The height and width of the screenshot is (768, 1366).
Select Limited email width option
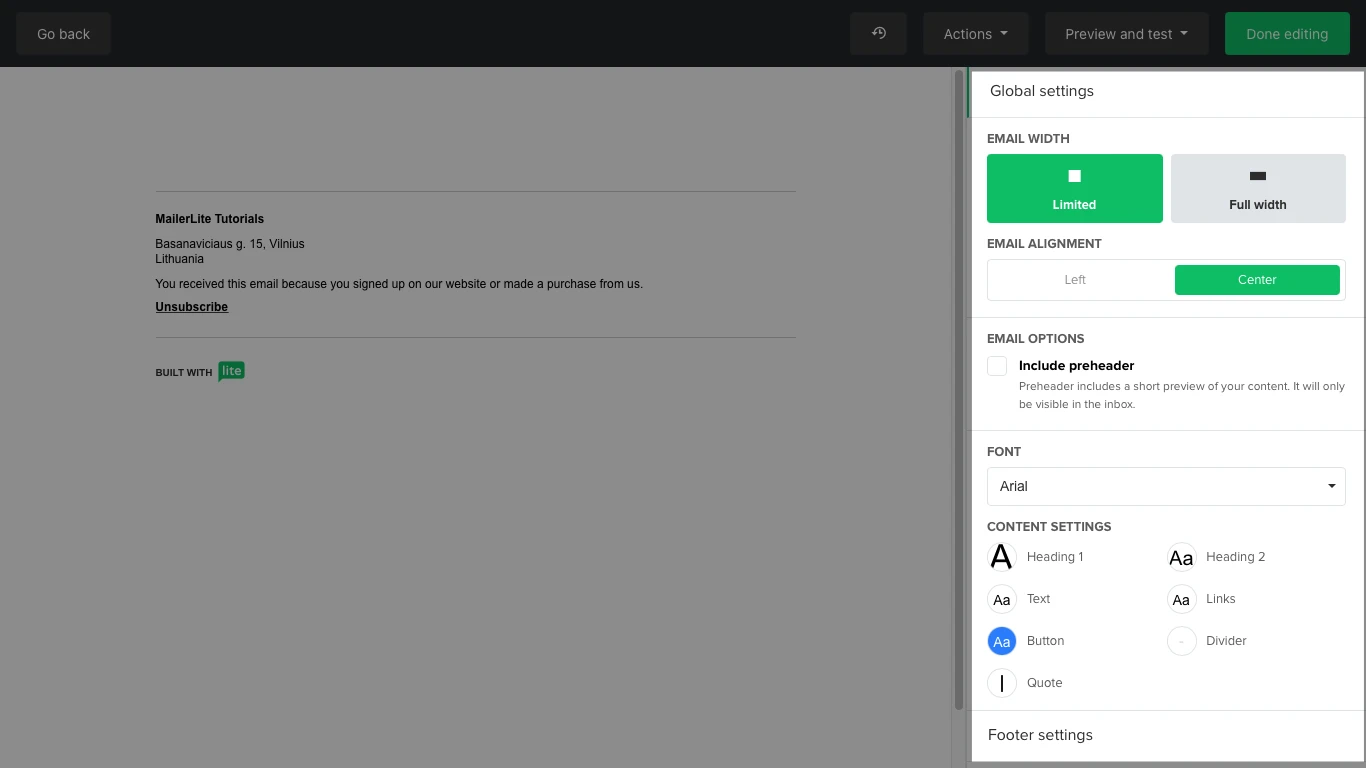pos(1074,188)
